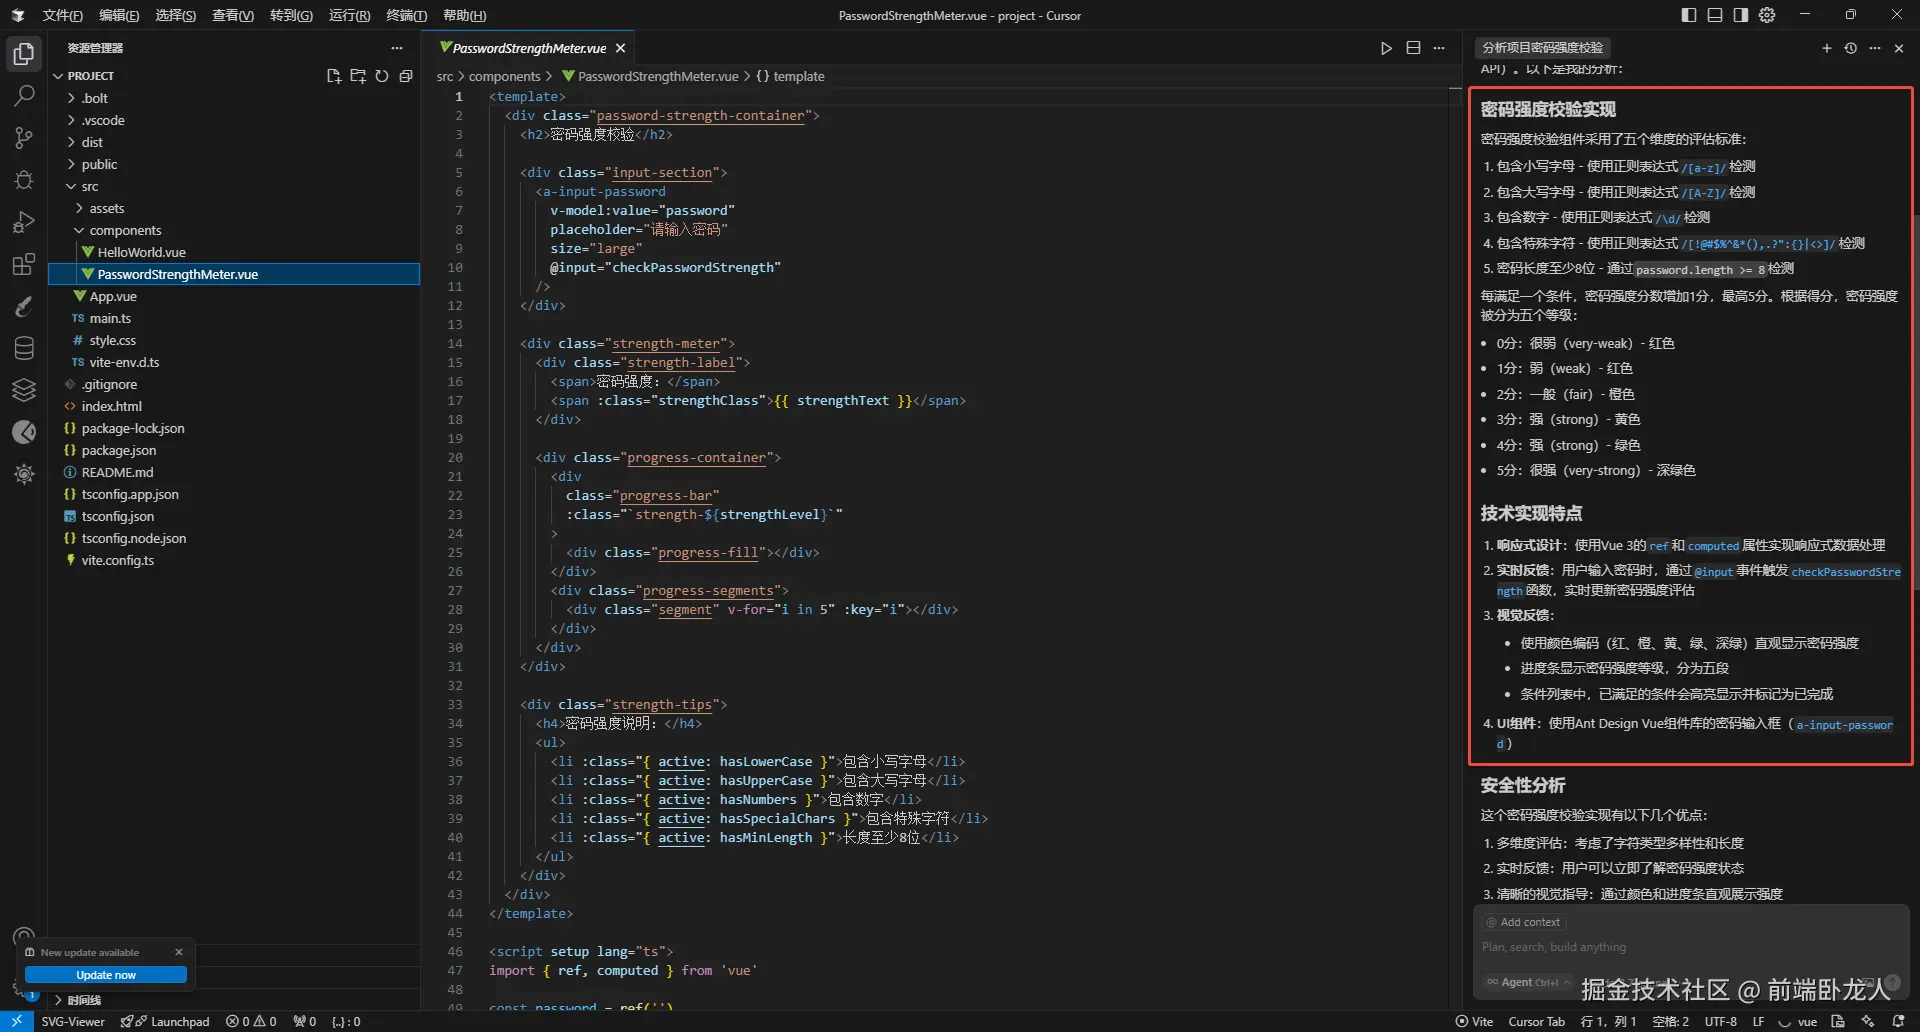
Task: Select the PasswordStrengthMeter.vue editor tab
Action: pyautogui.click(x=528, y=48)
